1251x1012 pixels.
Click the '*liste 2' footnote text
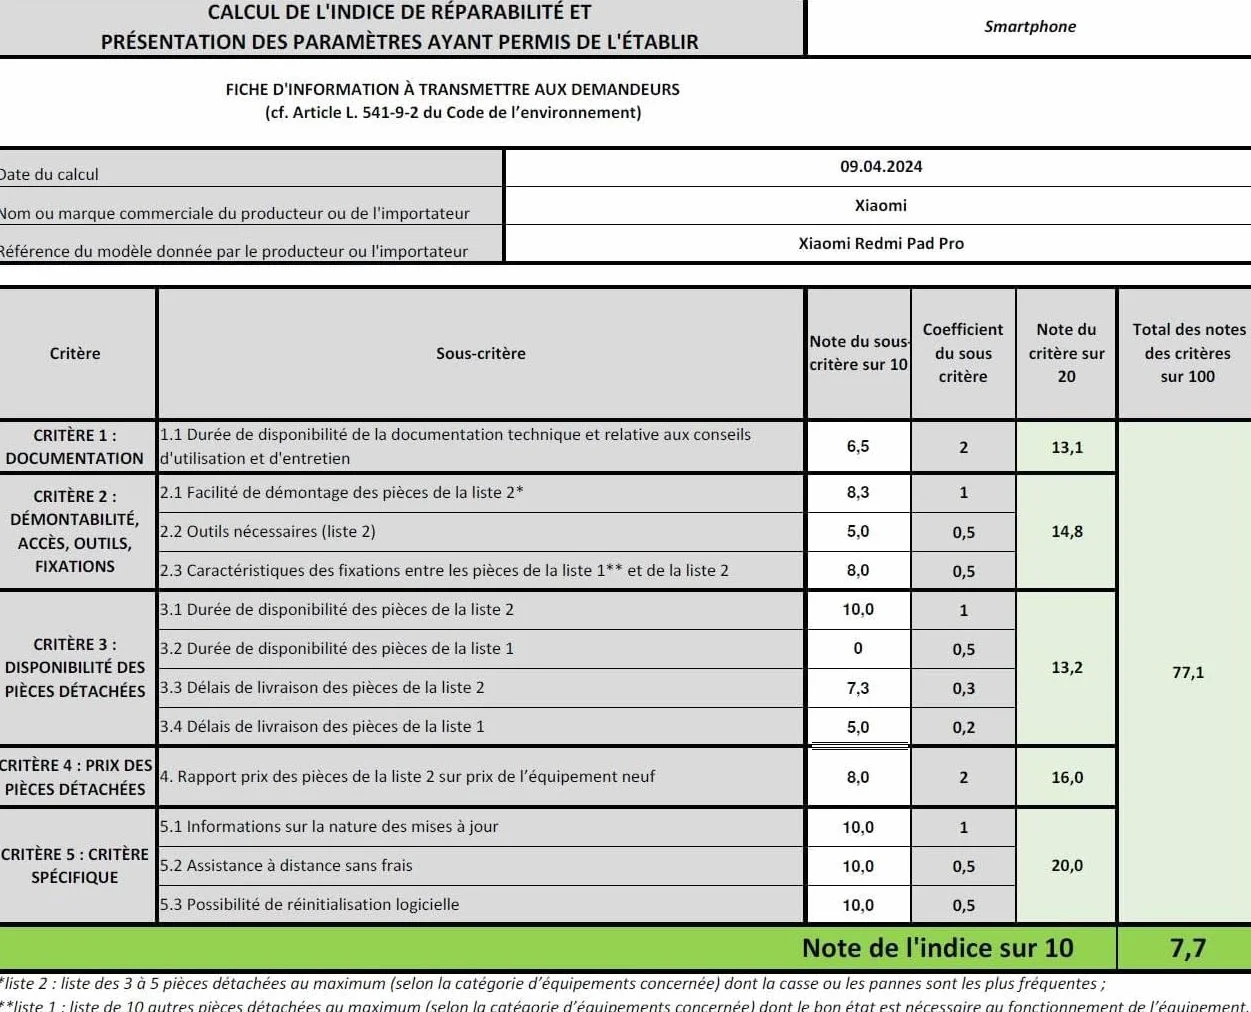pyautogui.click(x=552, y=983)
